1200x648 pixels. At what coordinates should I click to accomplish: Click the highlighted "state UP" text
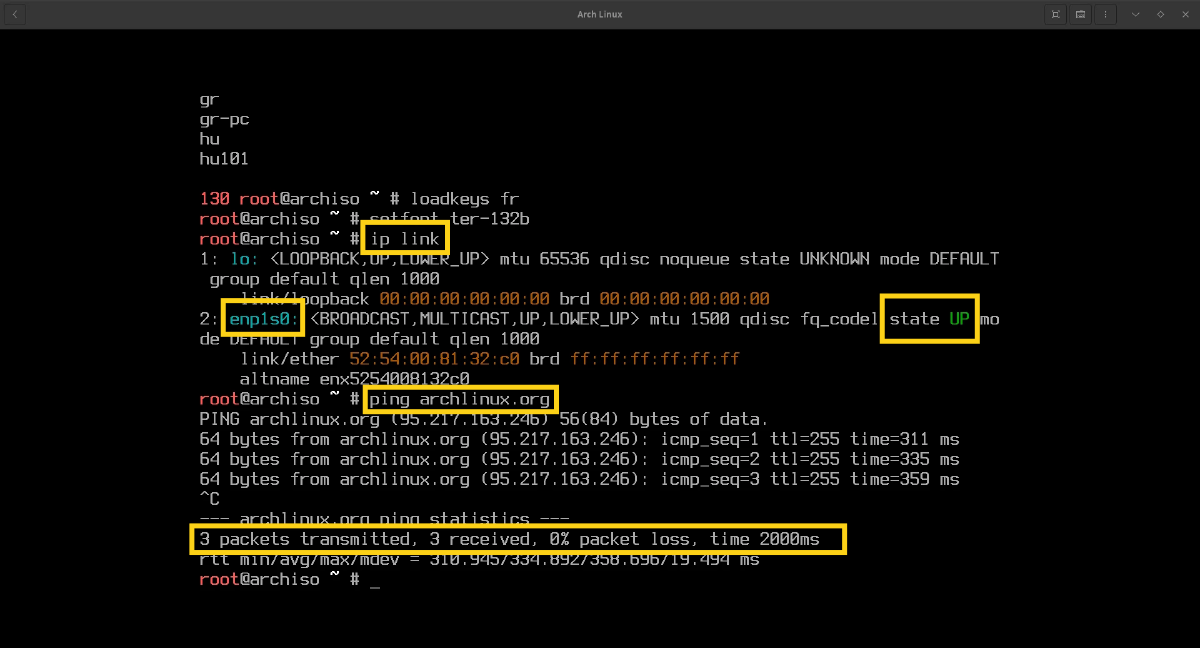[x=929, y=319]
